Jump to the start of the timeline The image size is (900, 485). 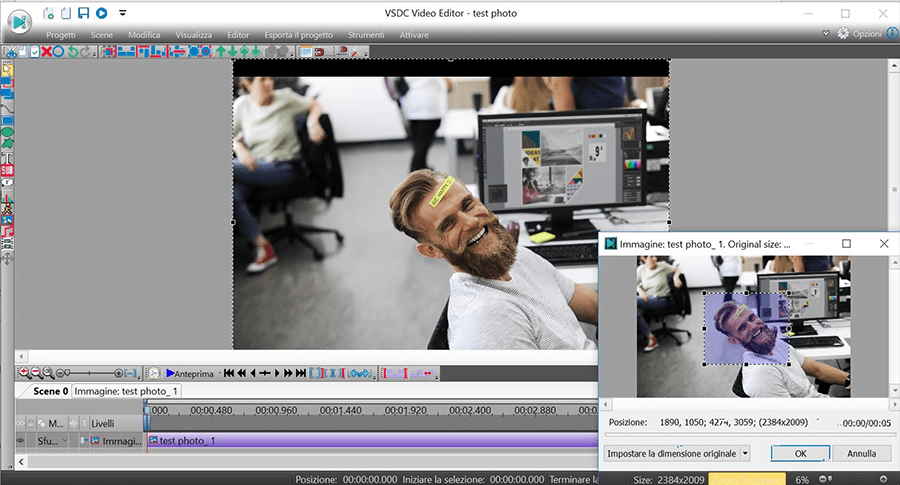point(228,373)
